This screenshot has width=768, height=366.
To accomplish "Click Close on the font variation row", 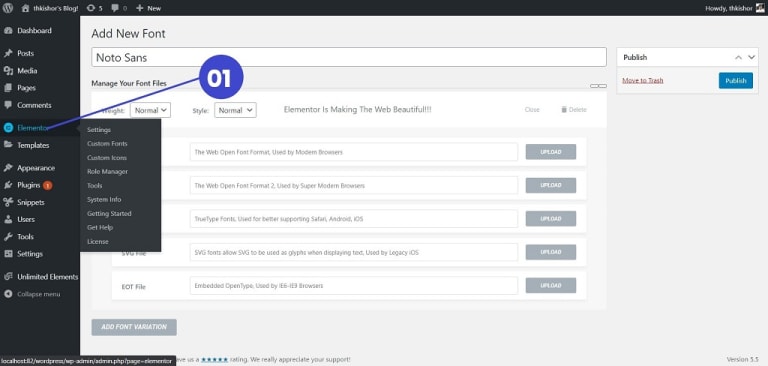I will coord(532,109).
